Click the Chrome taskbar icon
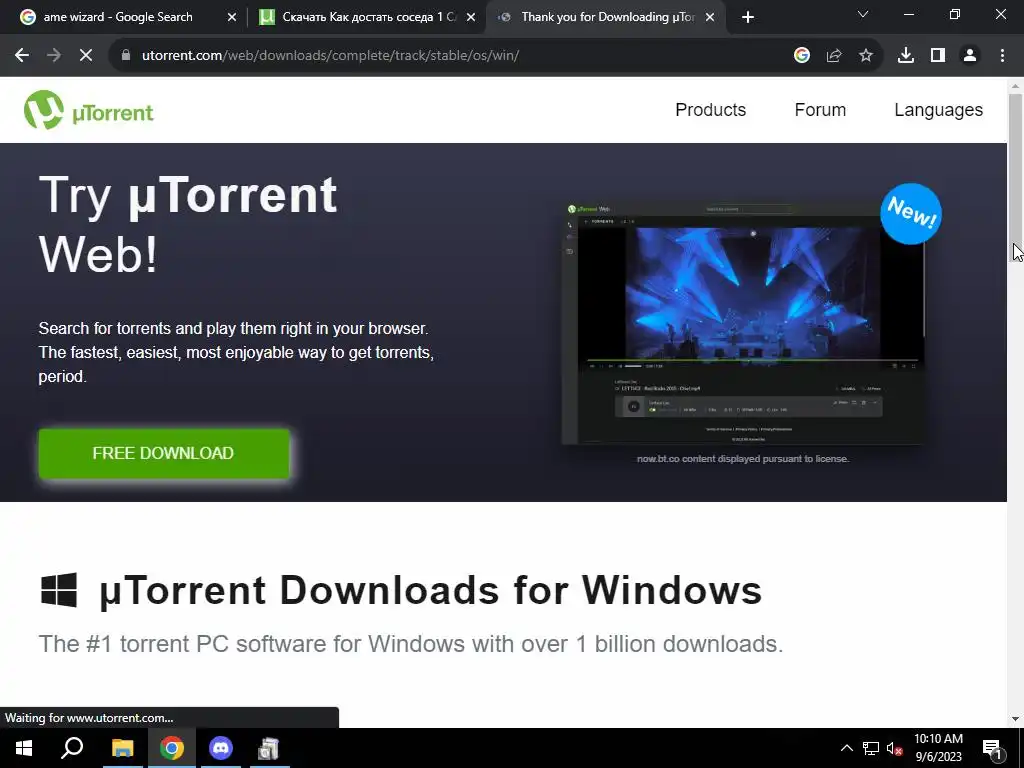The width and height of the screenshot is (1024, 768). click(172, 748)
